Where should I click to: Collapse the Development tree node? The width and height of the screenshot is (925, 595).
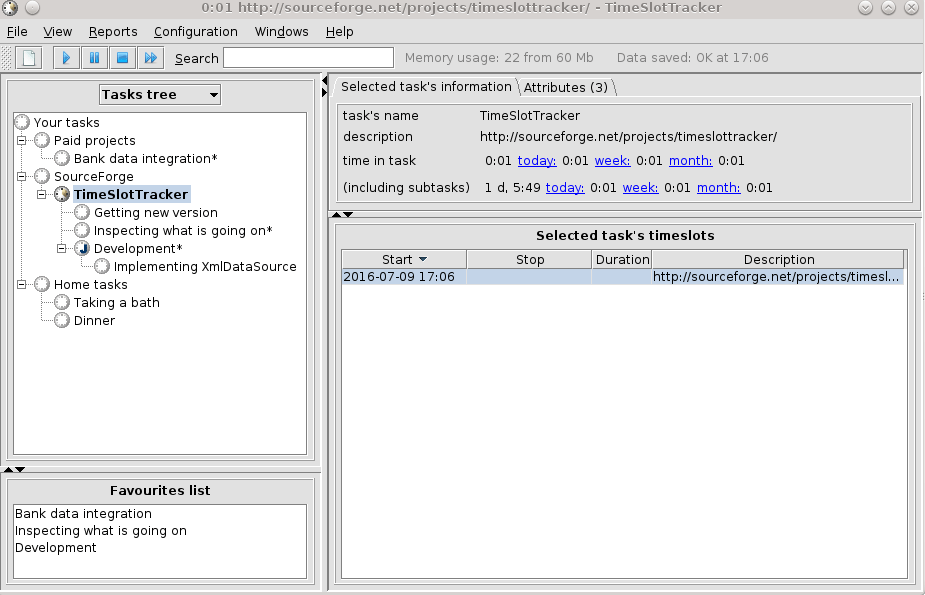(x=62, y=248)
